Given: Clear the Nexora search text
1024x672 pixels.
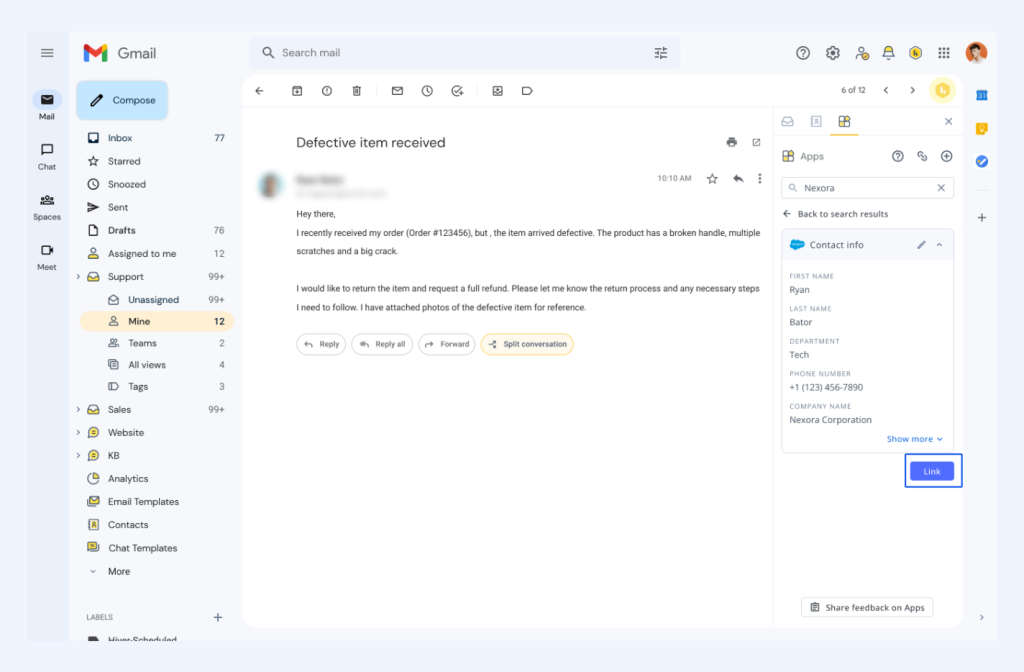Looking at the screenshot, I should pyautogui.click(x=941, y=188).
